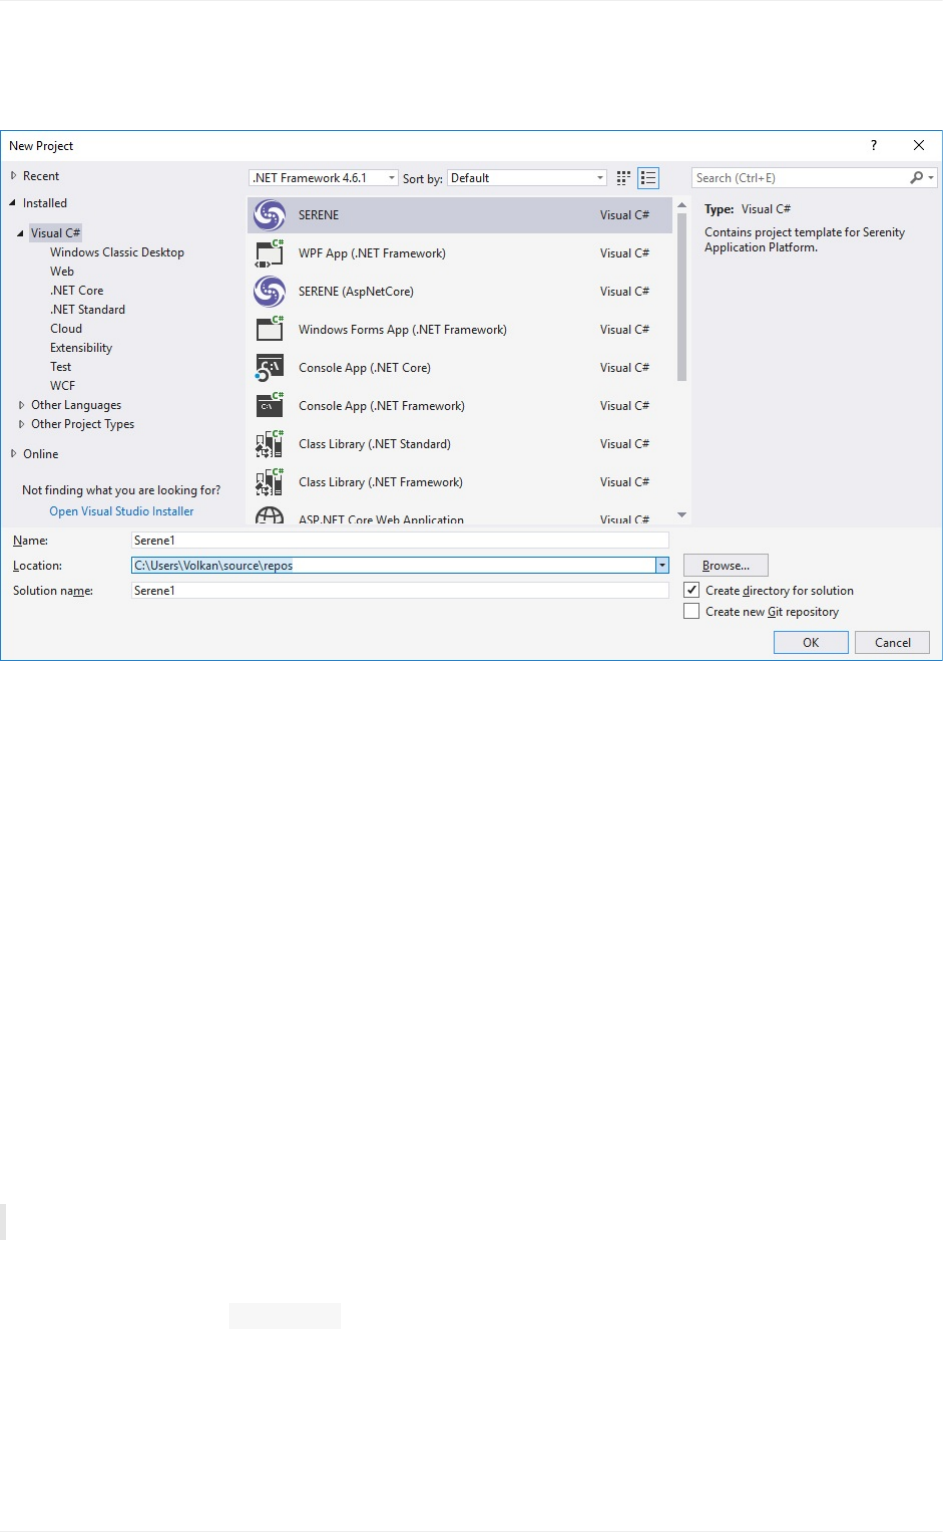Image resolution: width=943 pixels, height=1532 pixels.
Task: Click template list scroll-up arrow
Action: tap(682, 205)
